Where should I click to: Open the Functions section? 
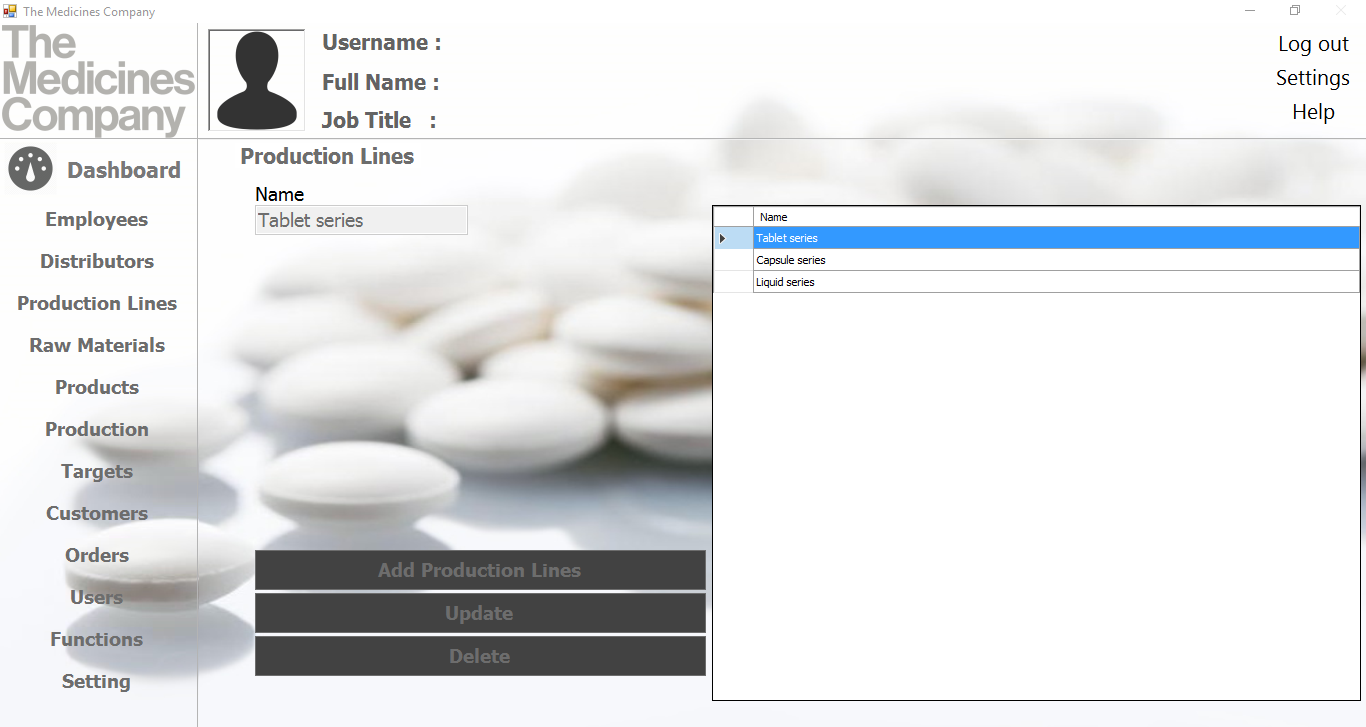point(97,639)
